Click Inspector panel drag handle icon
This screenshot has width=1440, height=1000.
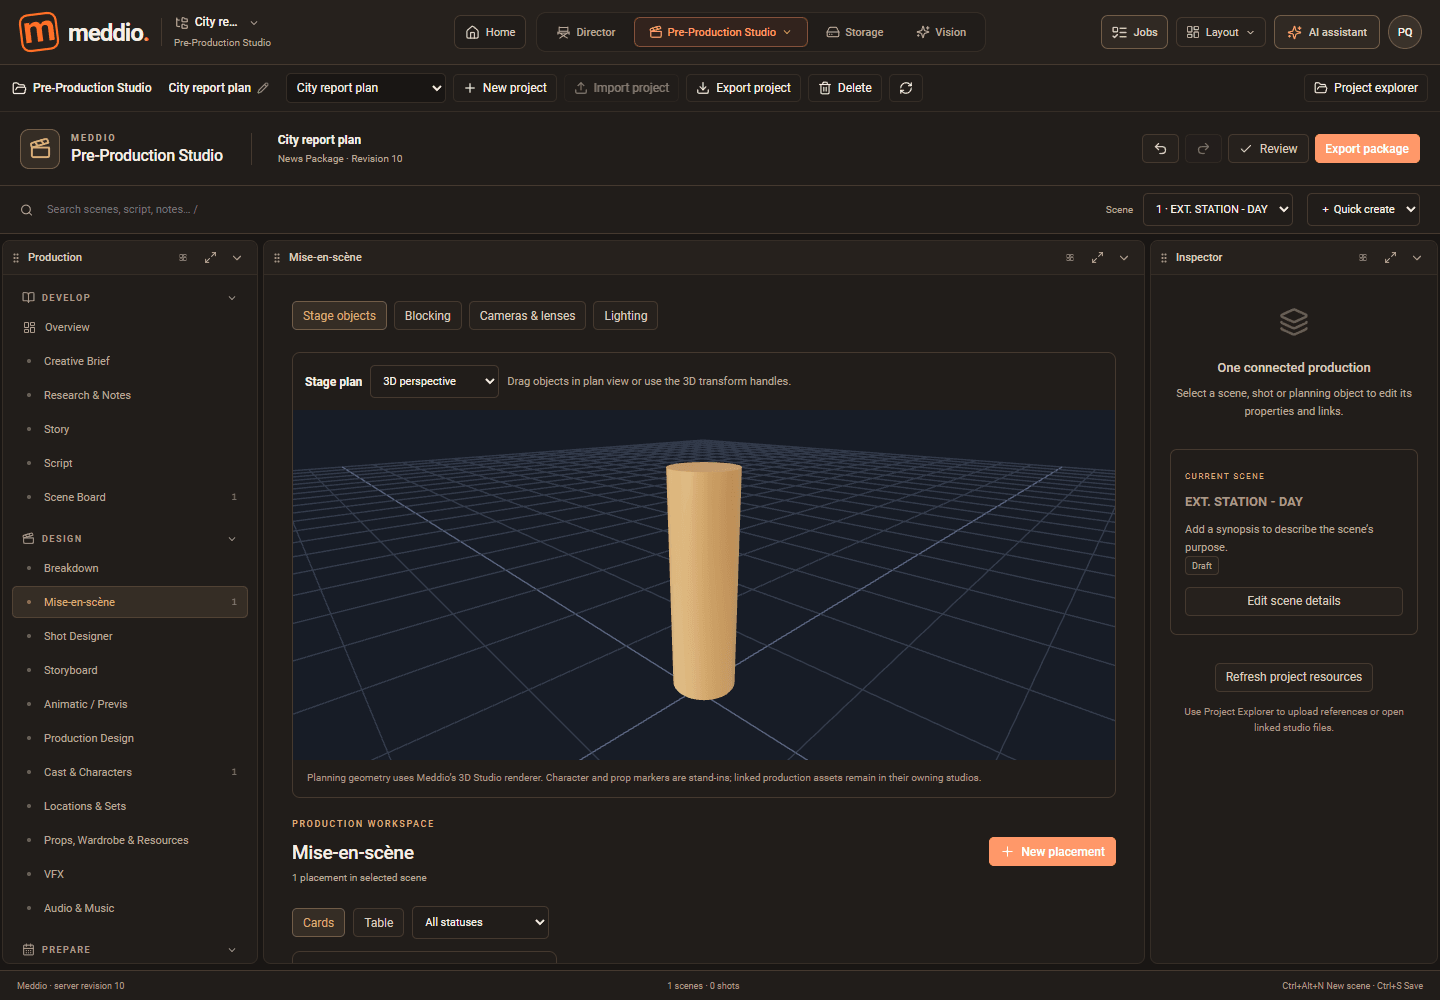point(1164,258)
